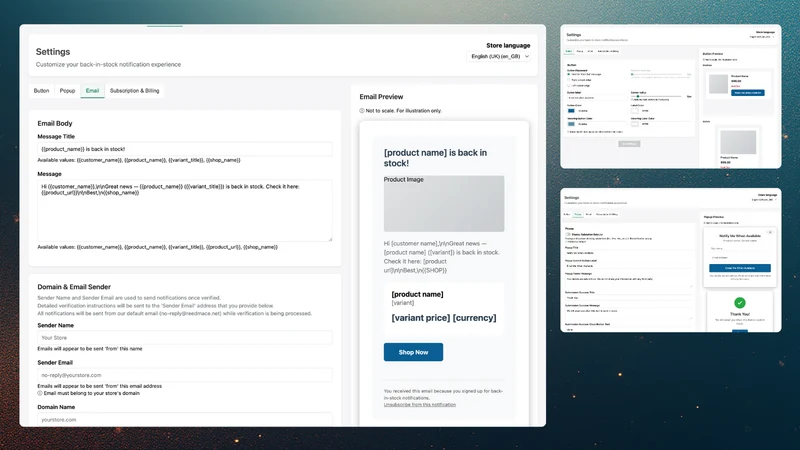Click the Unsubscribe from this notification link
This screenshot has width=800, height=450.
point(419,405)
